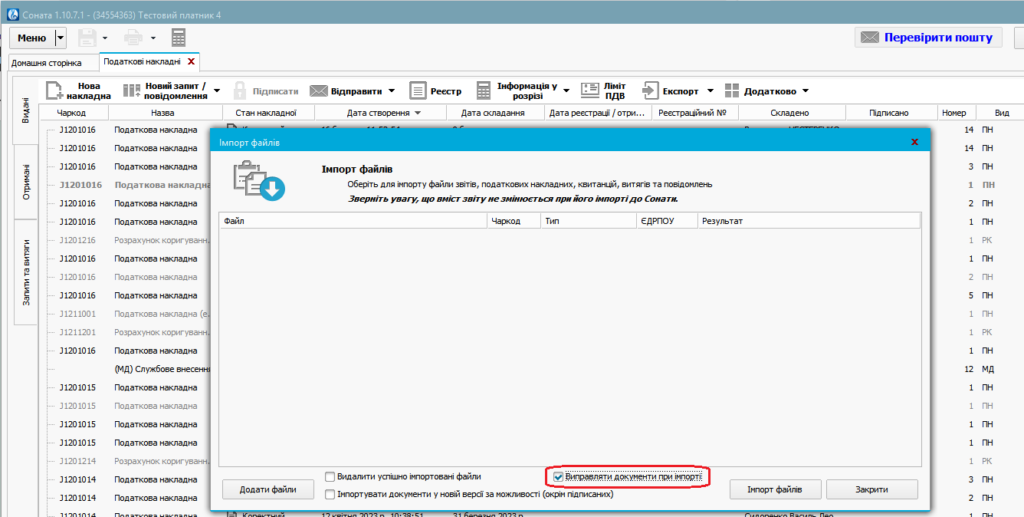Click Соната app icon in title bar
1024x517 pixels.
[12, 14]
